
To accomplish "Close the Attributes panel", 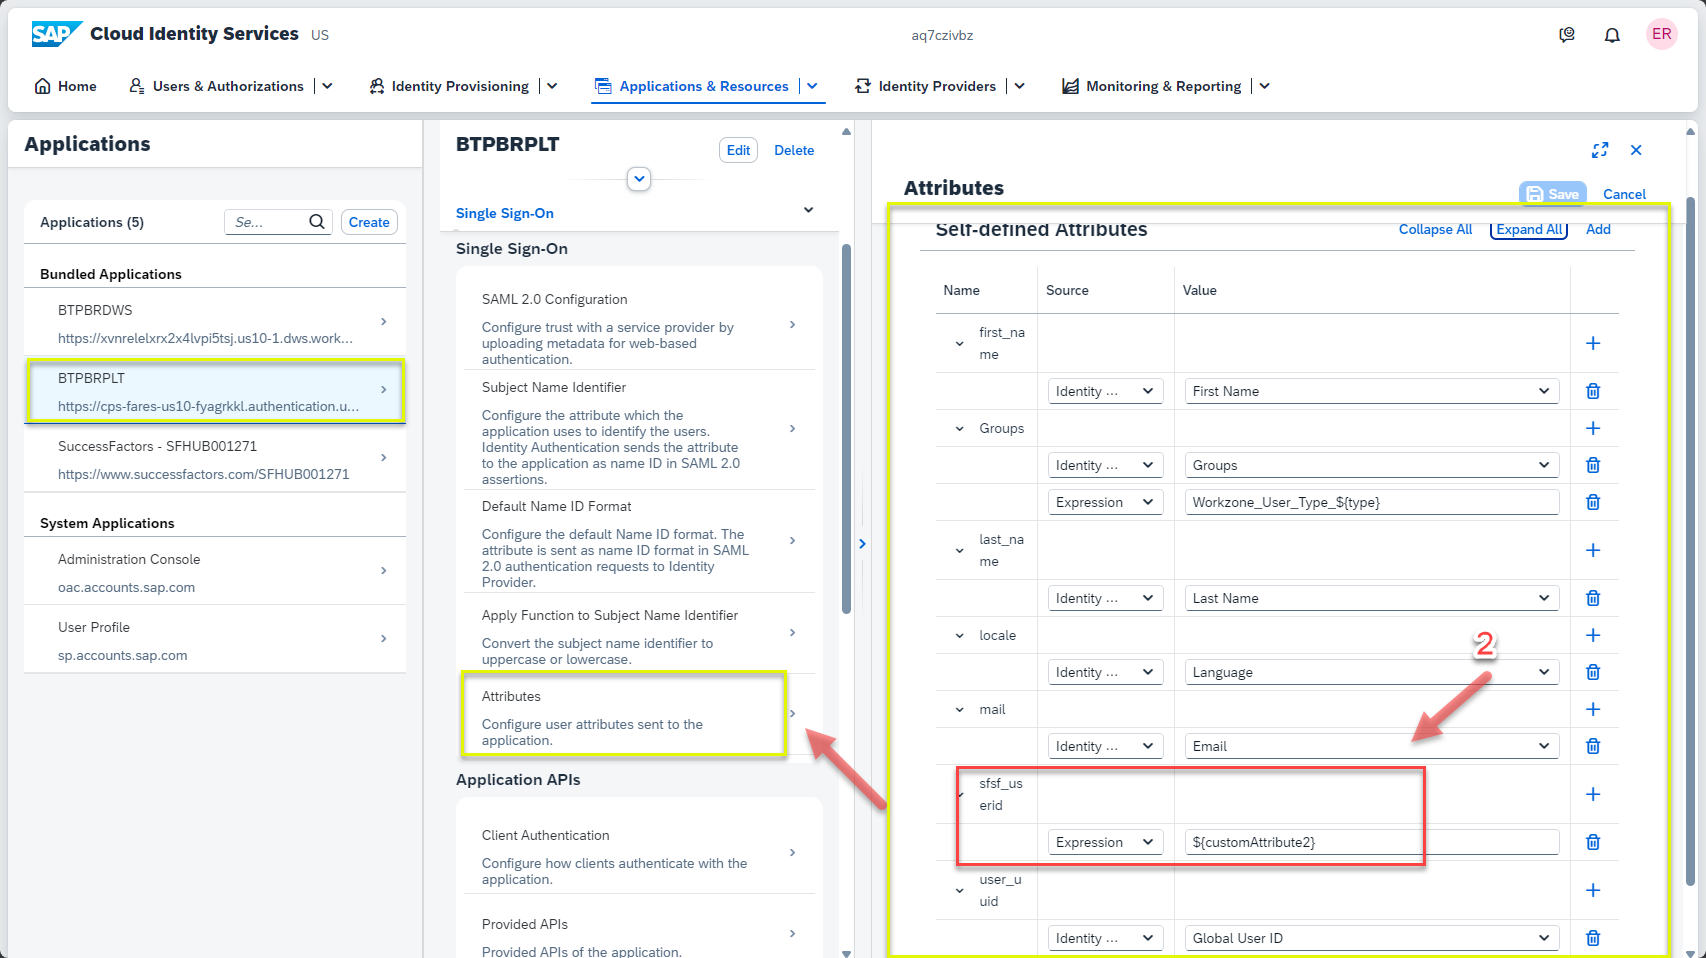I will [1636, 150].
